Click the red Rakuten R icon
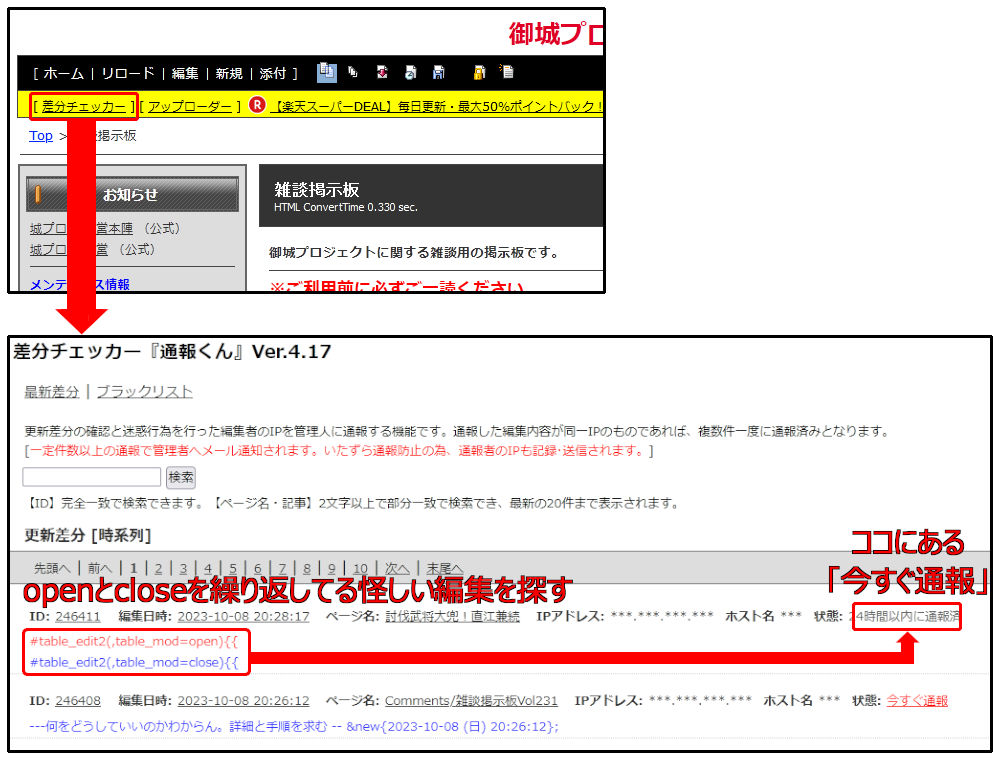The width and height of the screenshot is (1000, 763). click(257, 106)
